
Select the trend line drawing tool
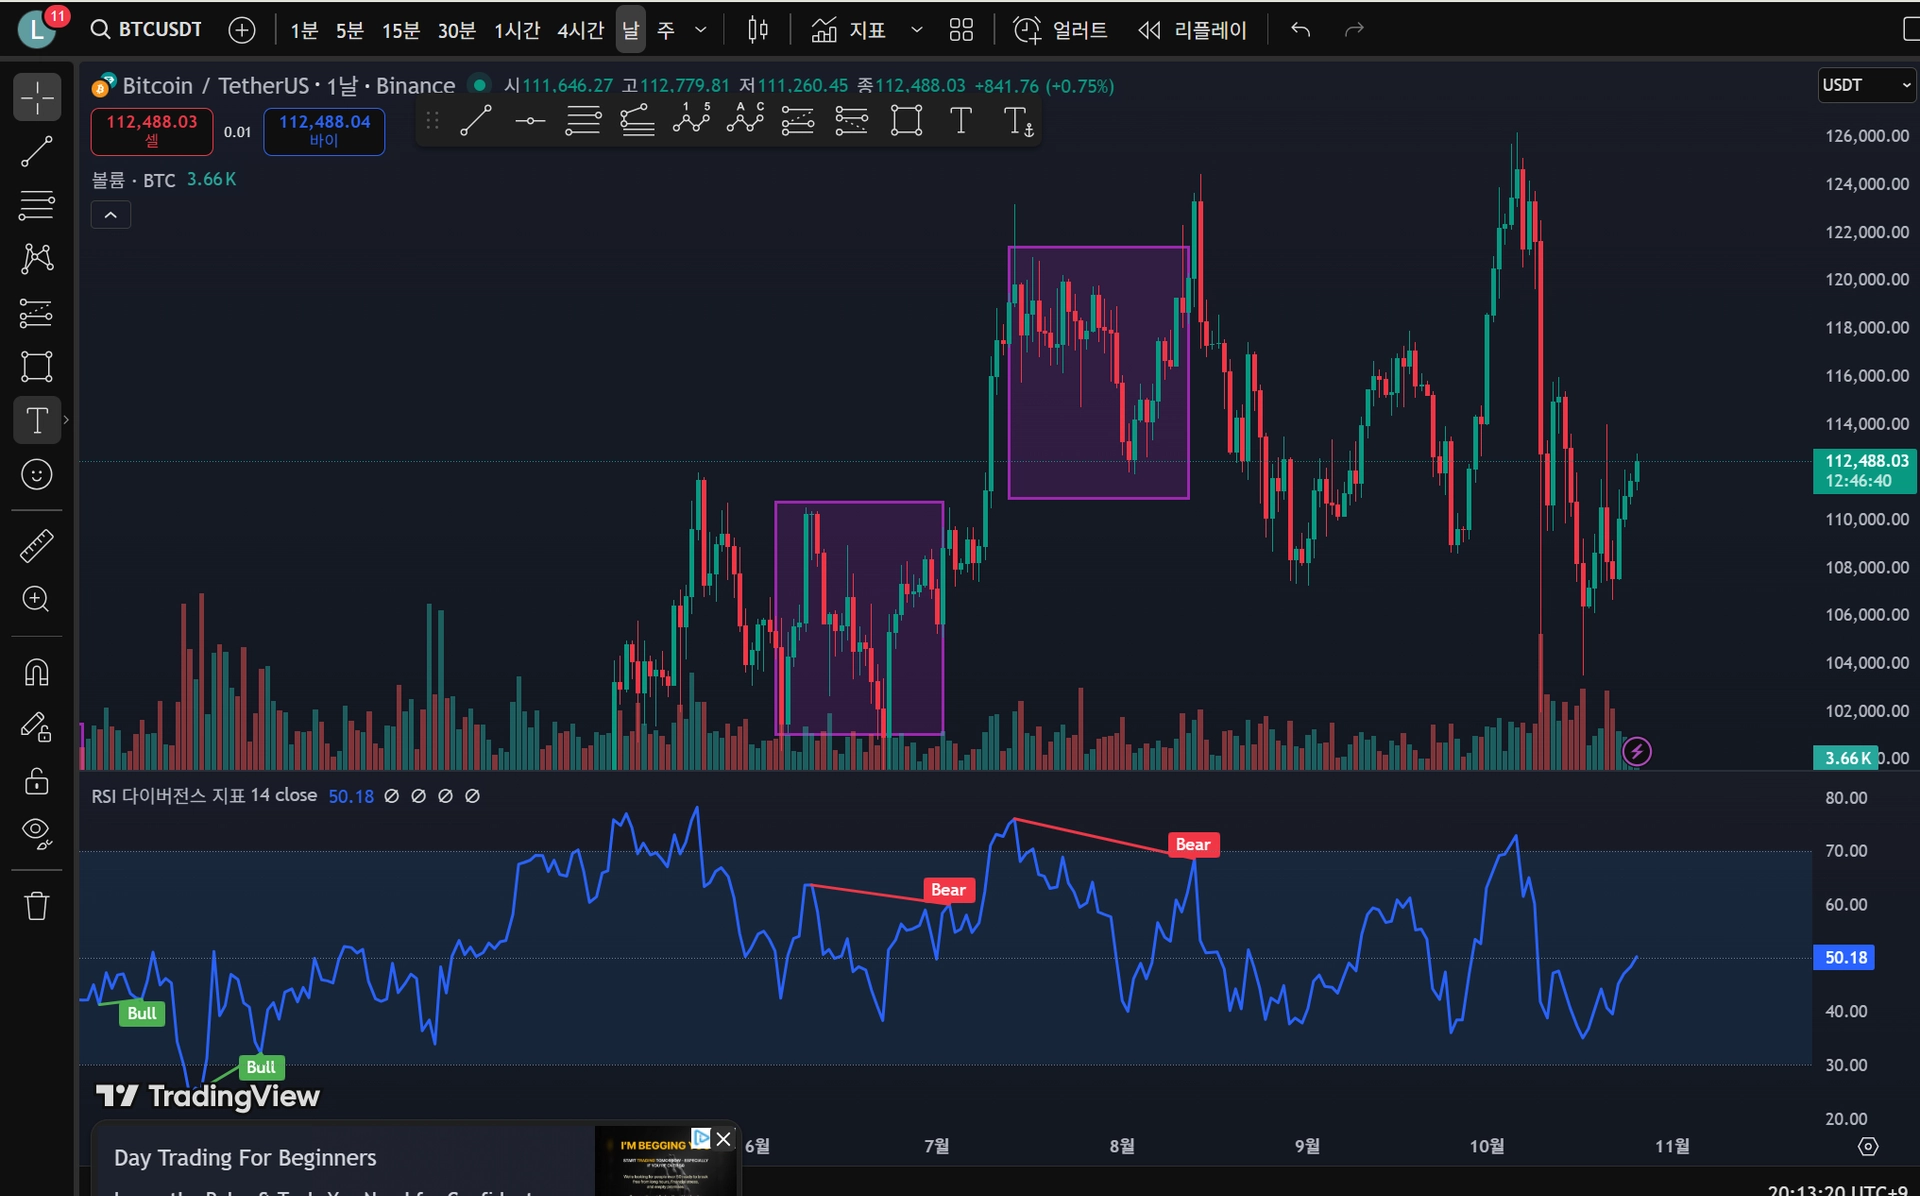coord(37,152)
